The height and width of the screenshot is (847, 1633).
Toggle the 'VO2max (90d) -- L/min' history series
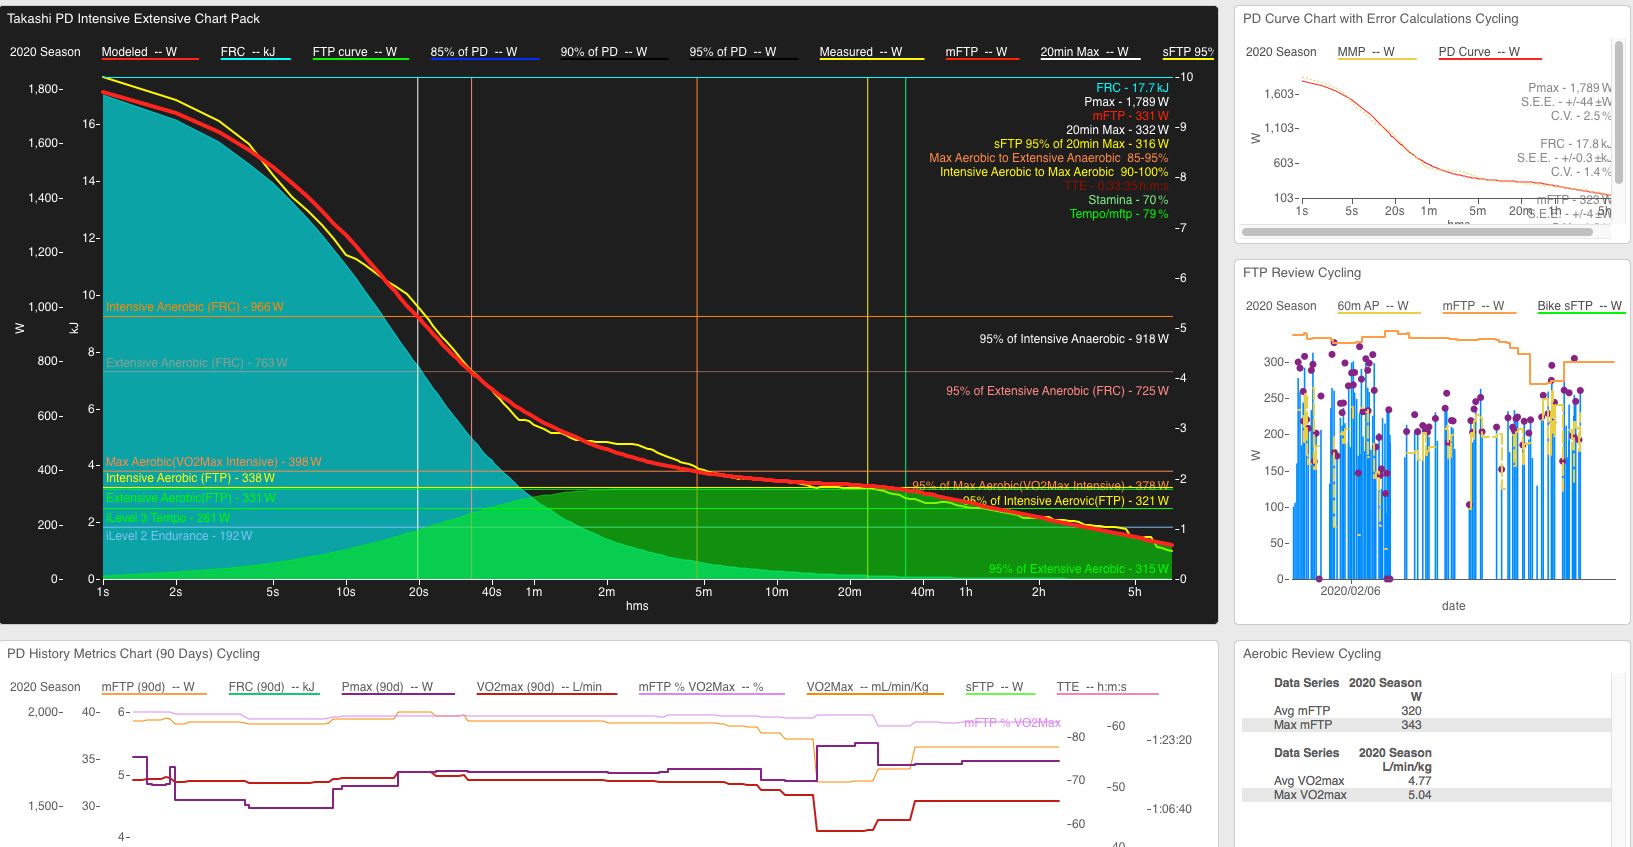point(547,687)
